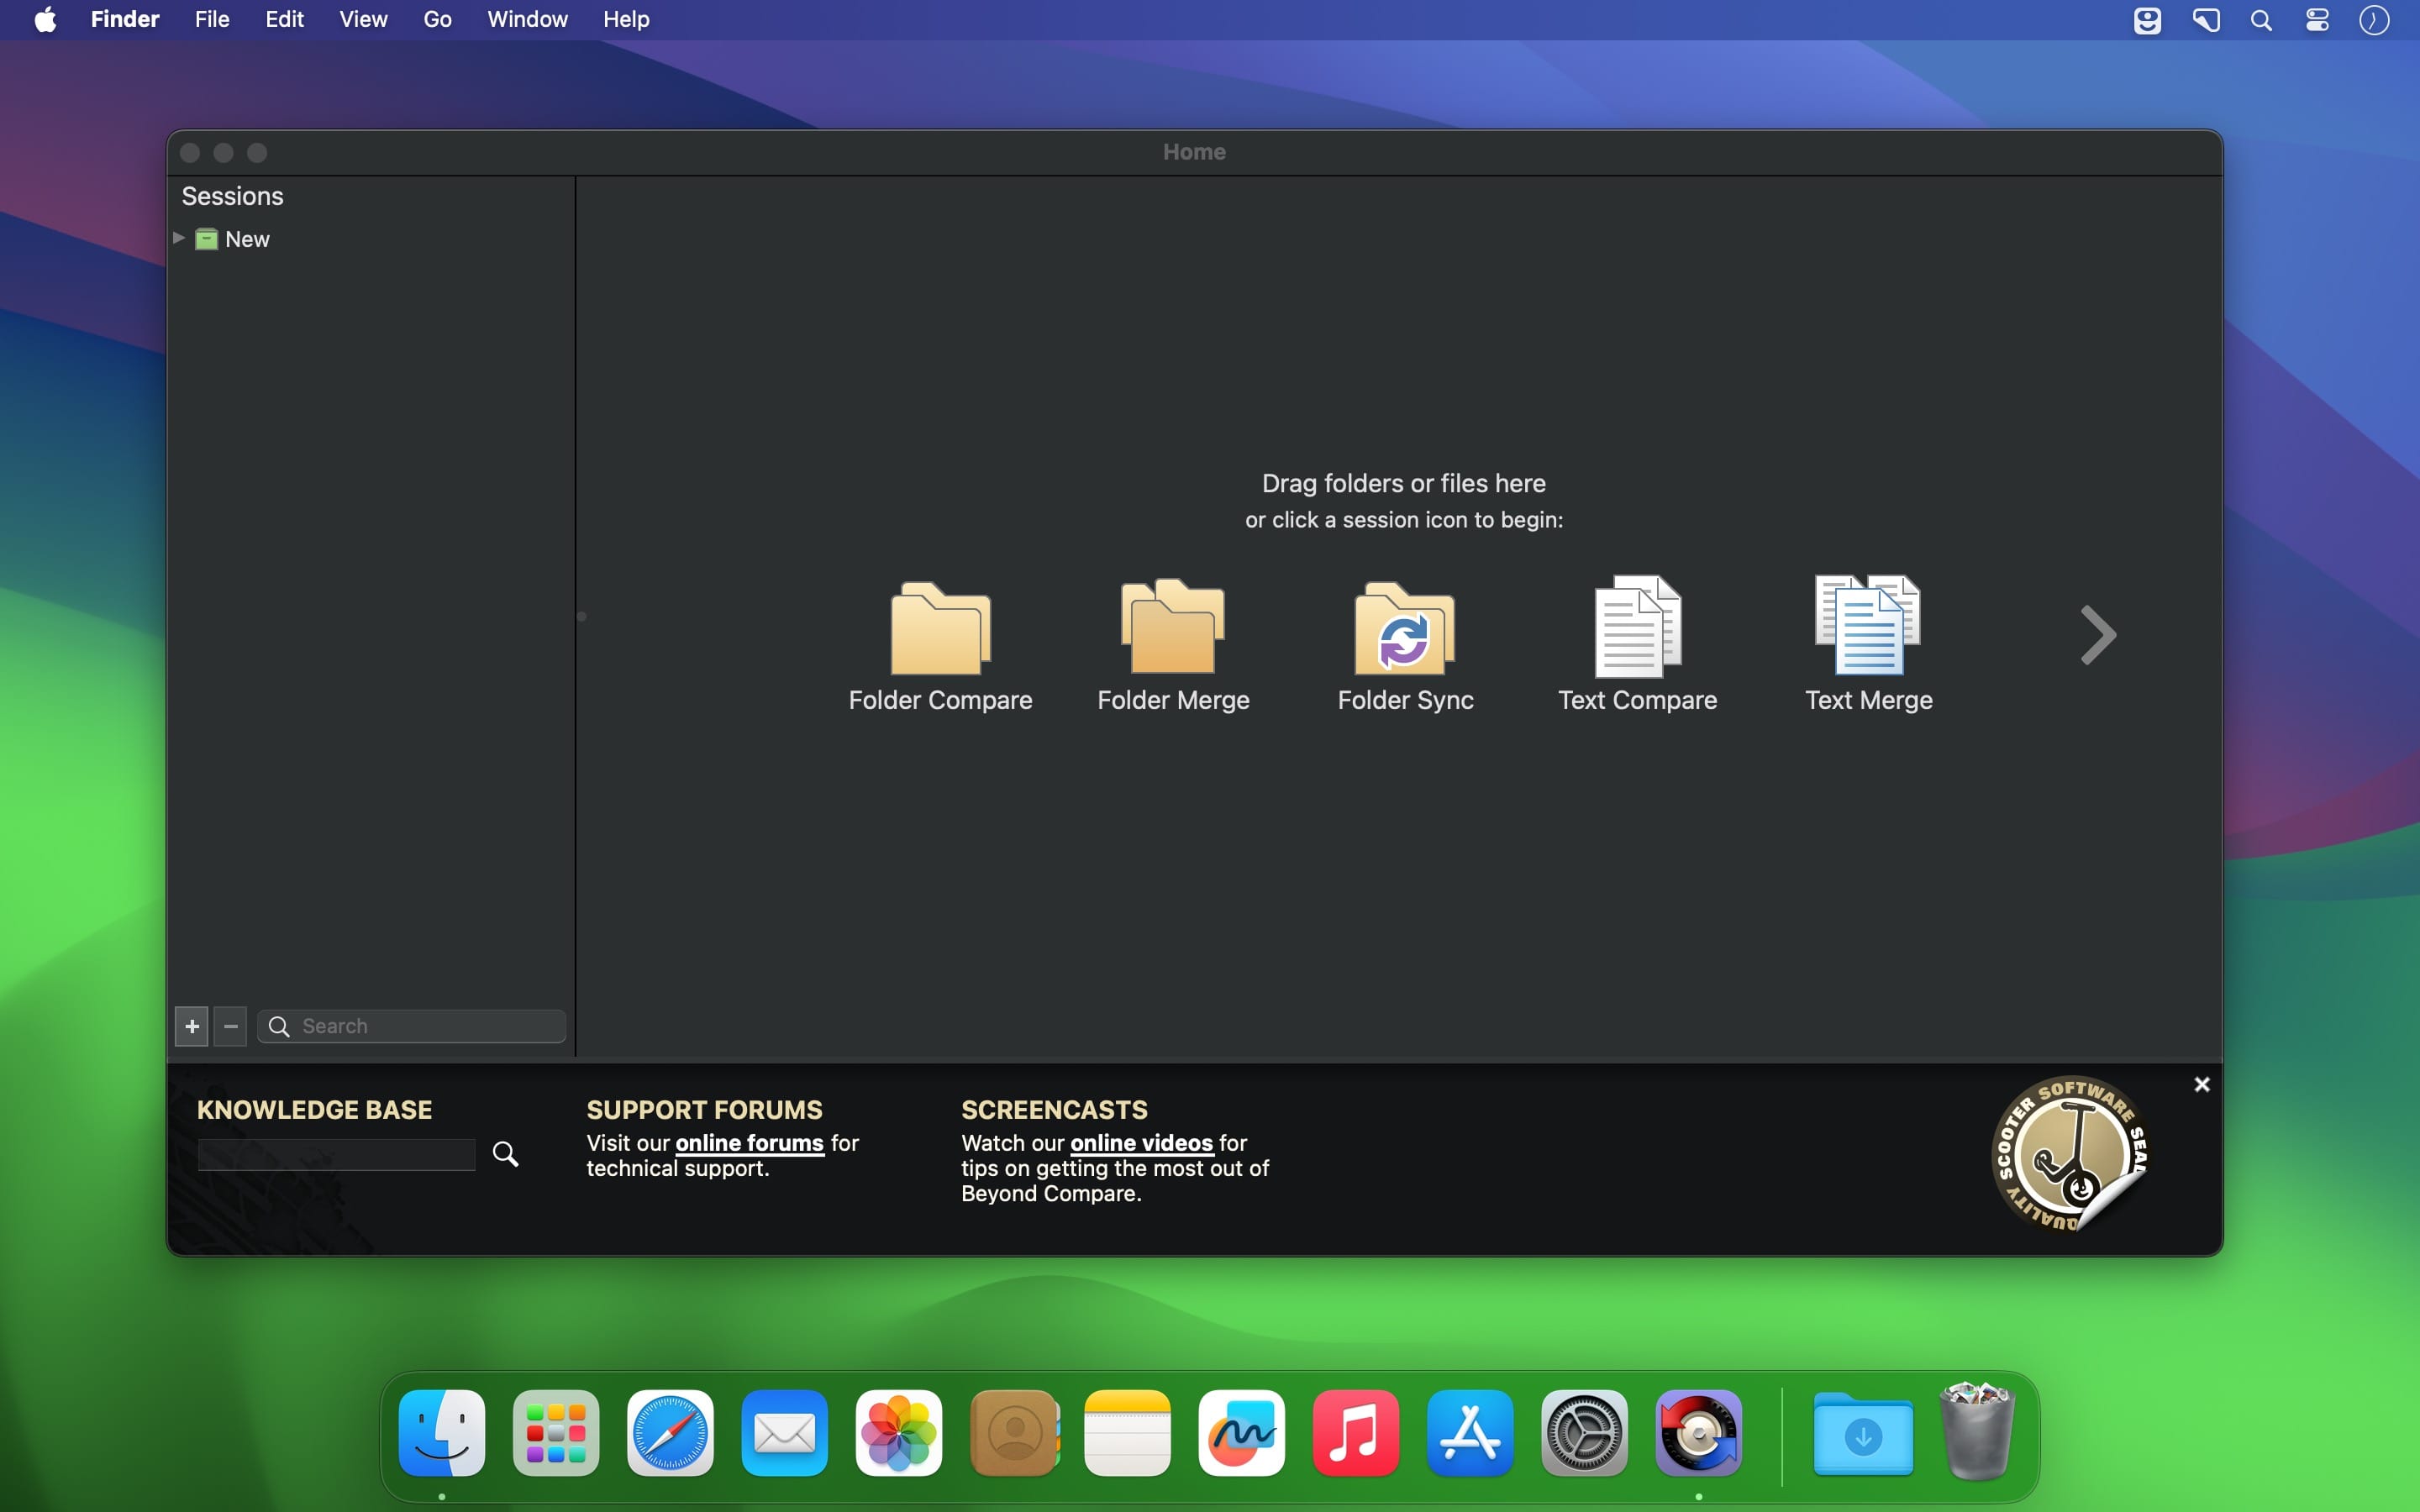The width and height of the screenshot is (2420, 1512).
Task: Open Launchpad from the Dock
Action: pyautogui.click(x=556, y=1432)
